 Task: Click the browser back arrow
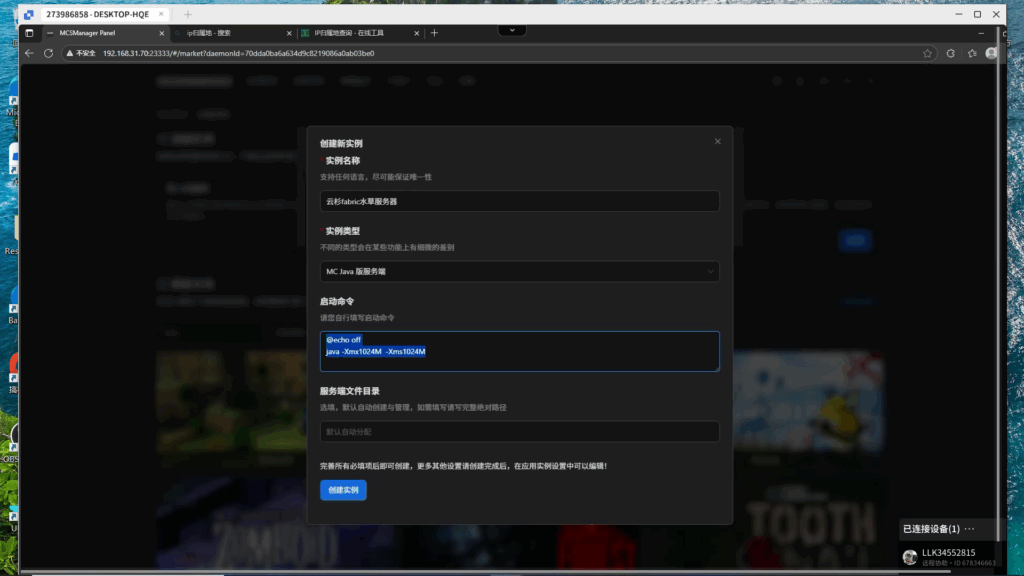pyautogui.click(x=29, y=53)
